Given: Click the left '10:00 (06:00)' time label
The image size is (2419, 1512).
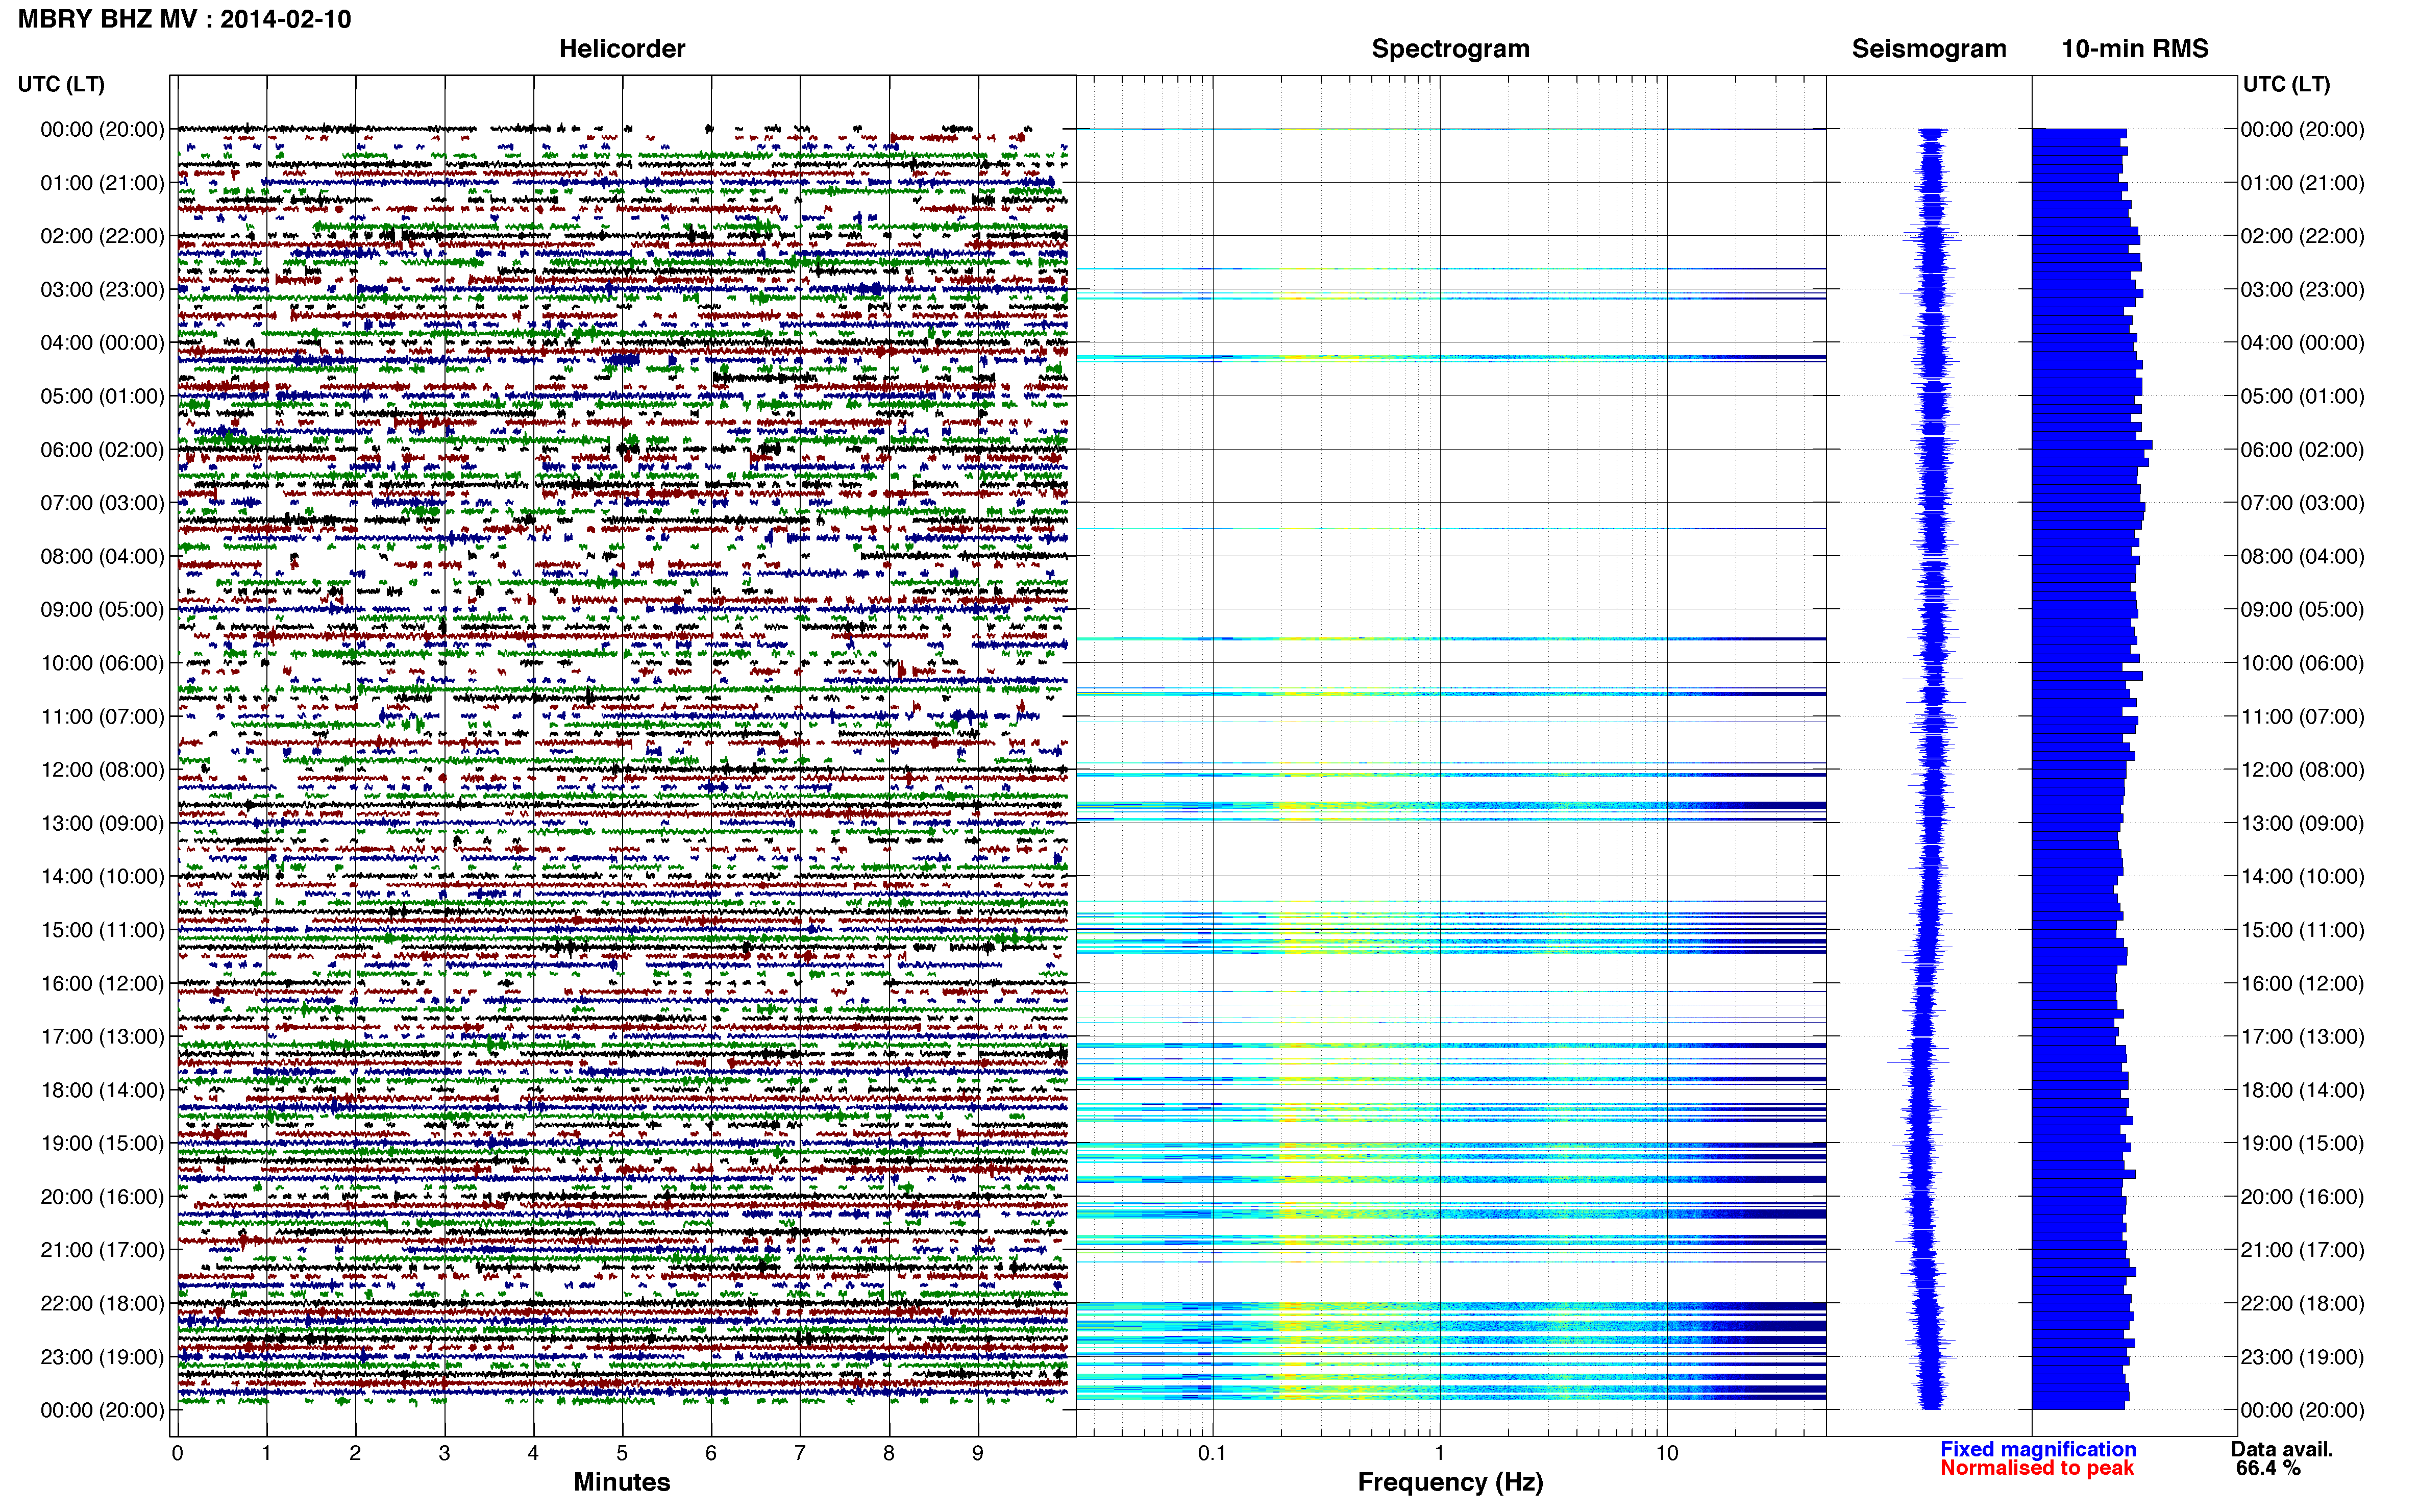Looking at the screenshot, I should tap(102, 663).
